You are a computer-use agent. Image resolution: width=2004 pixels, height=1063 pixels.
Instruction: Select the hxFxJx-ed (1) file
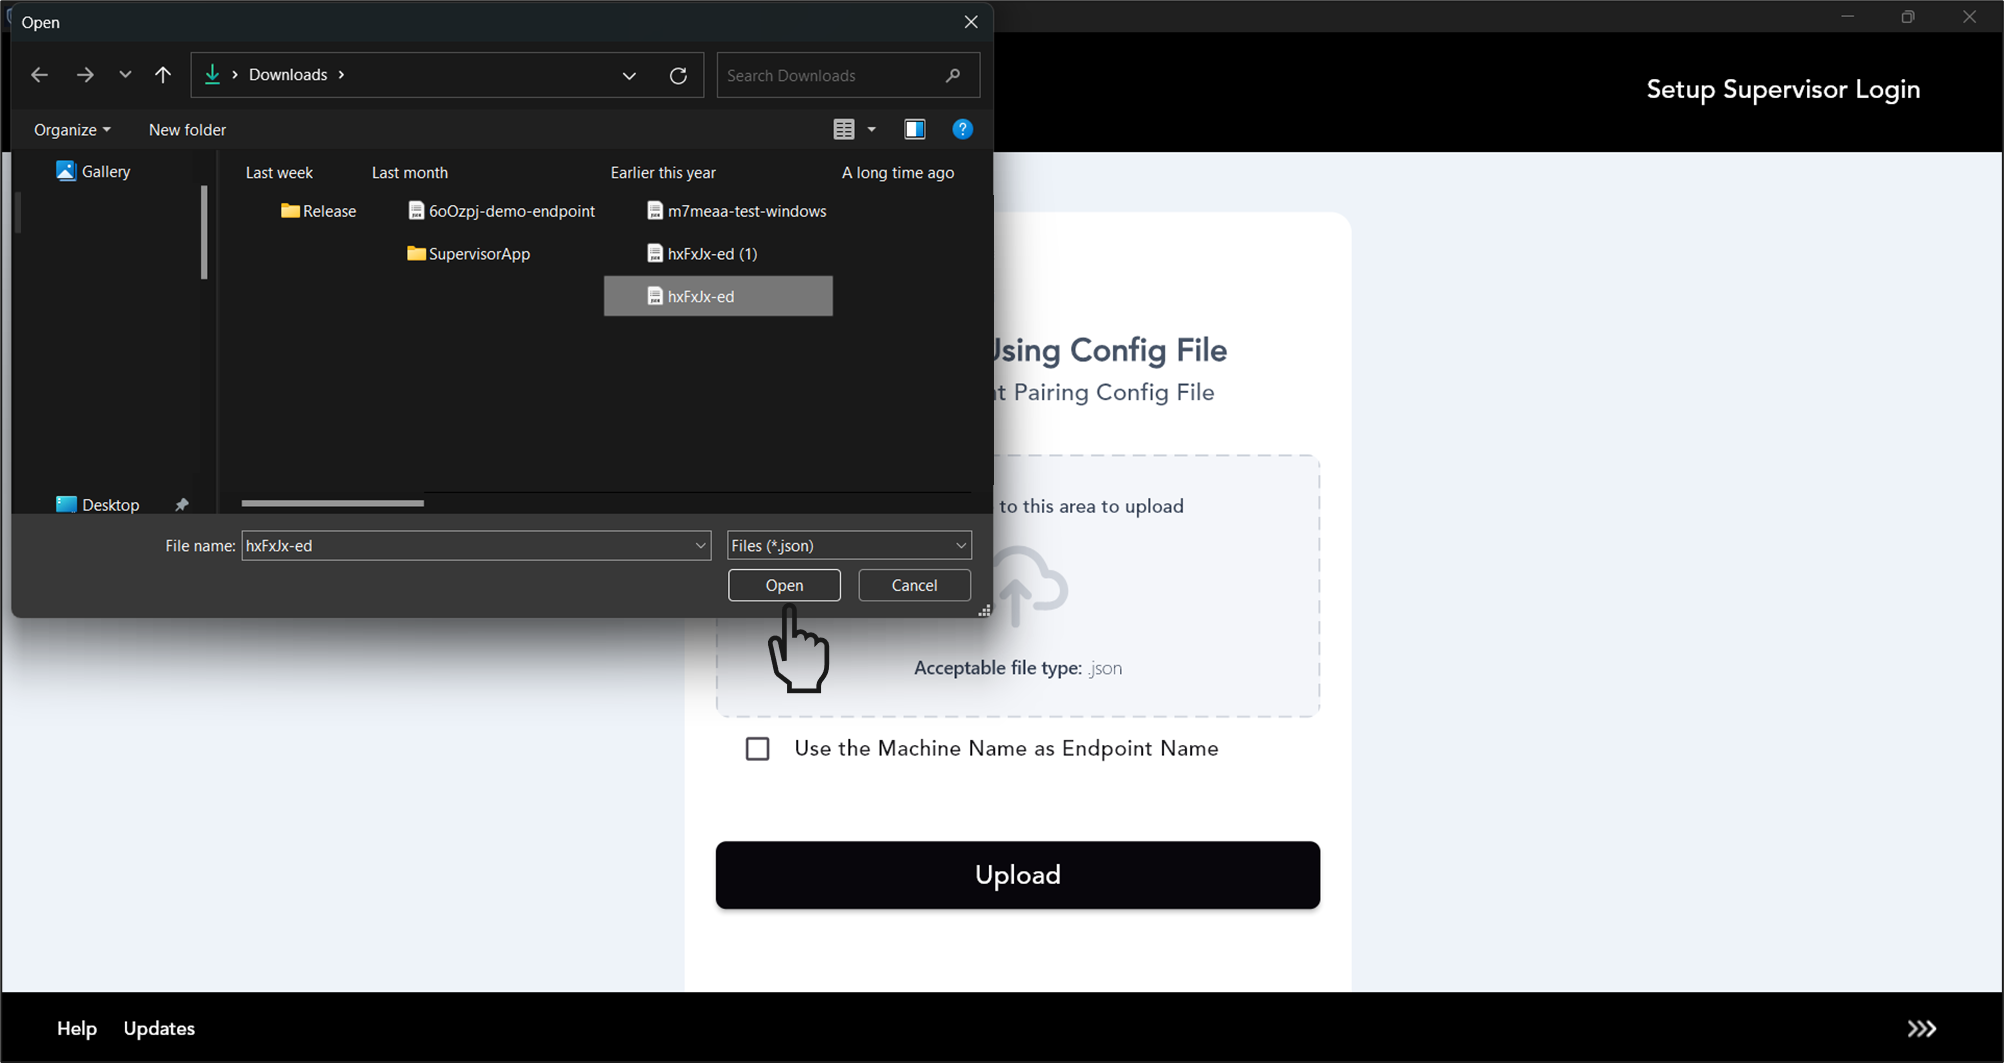(702, 254)
